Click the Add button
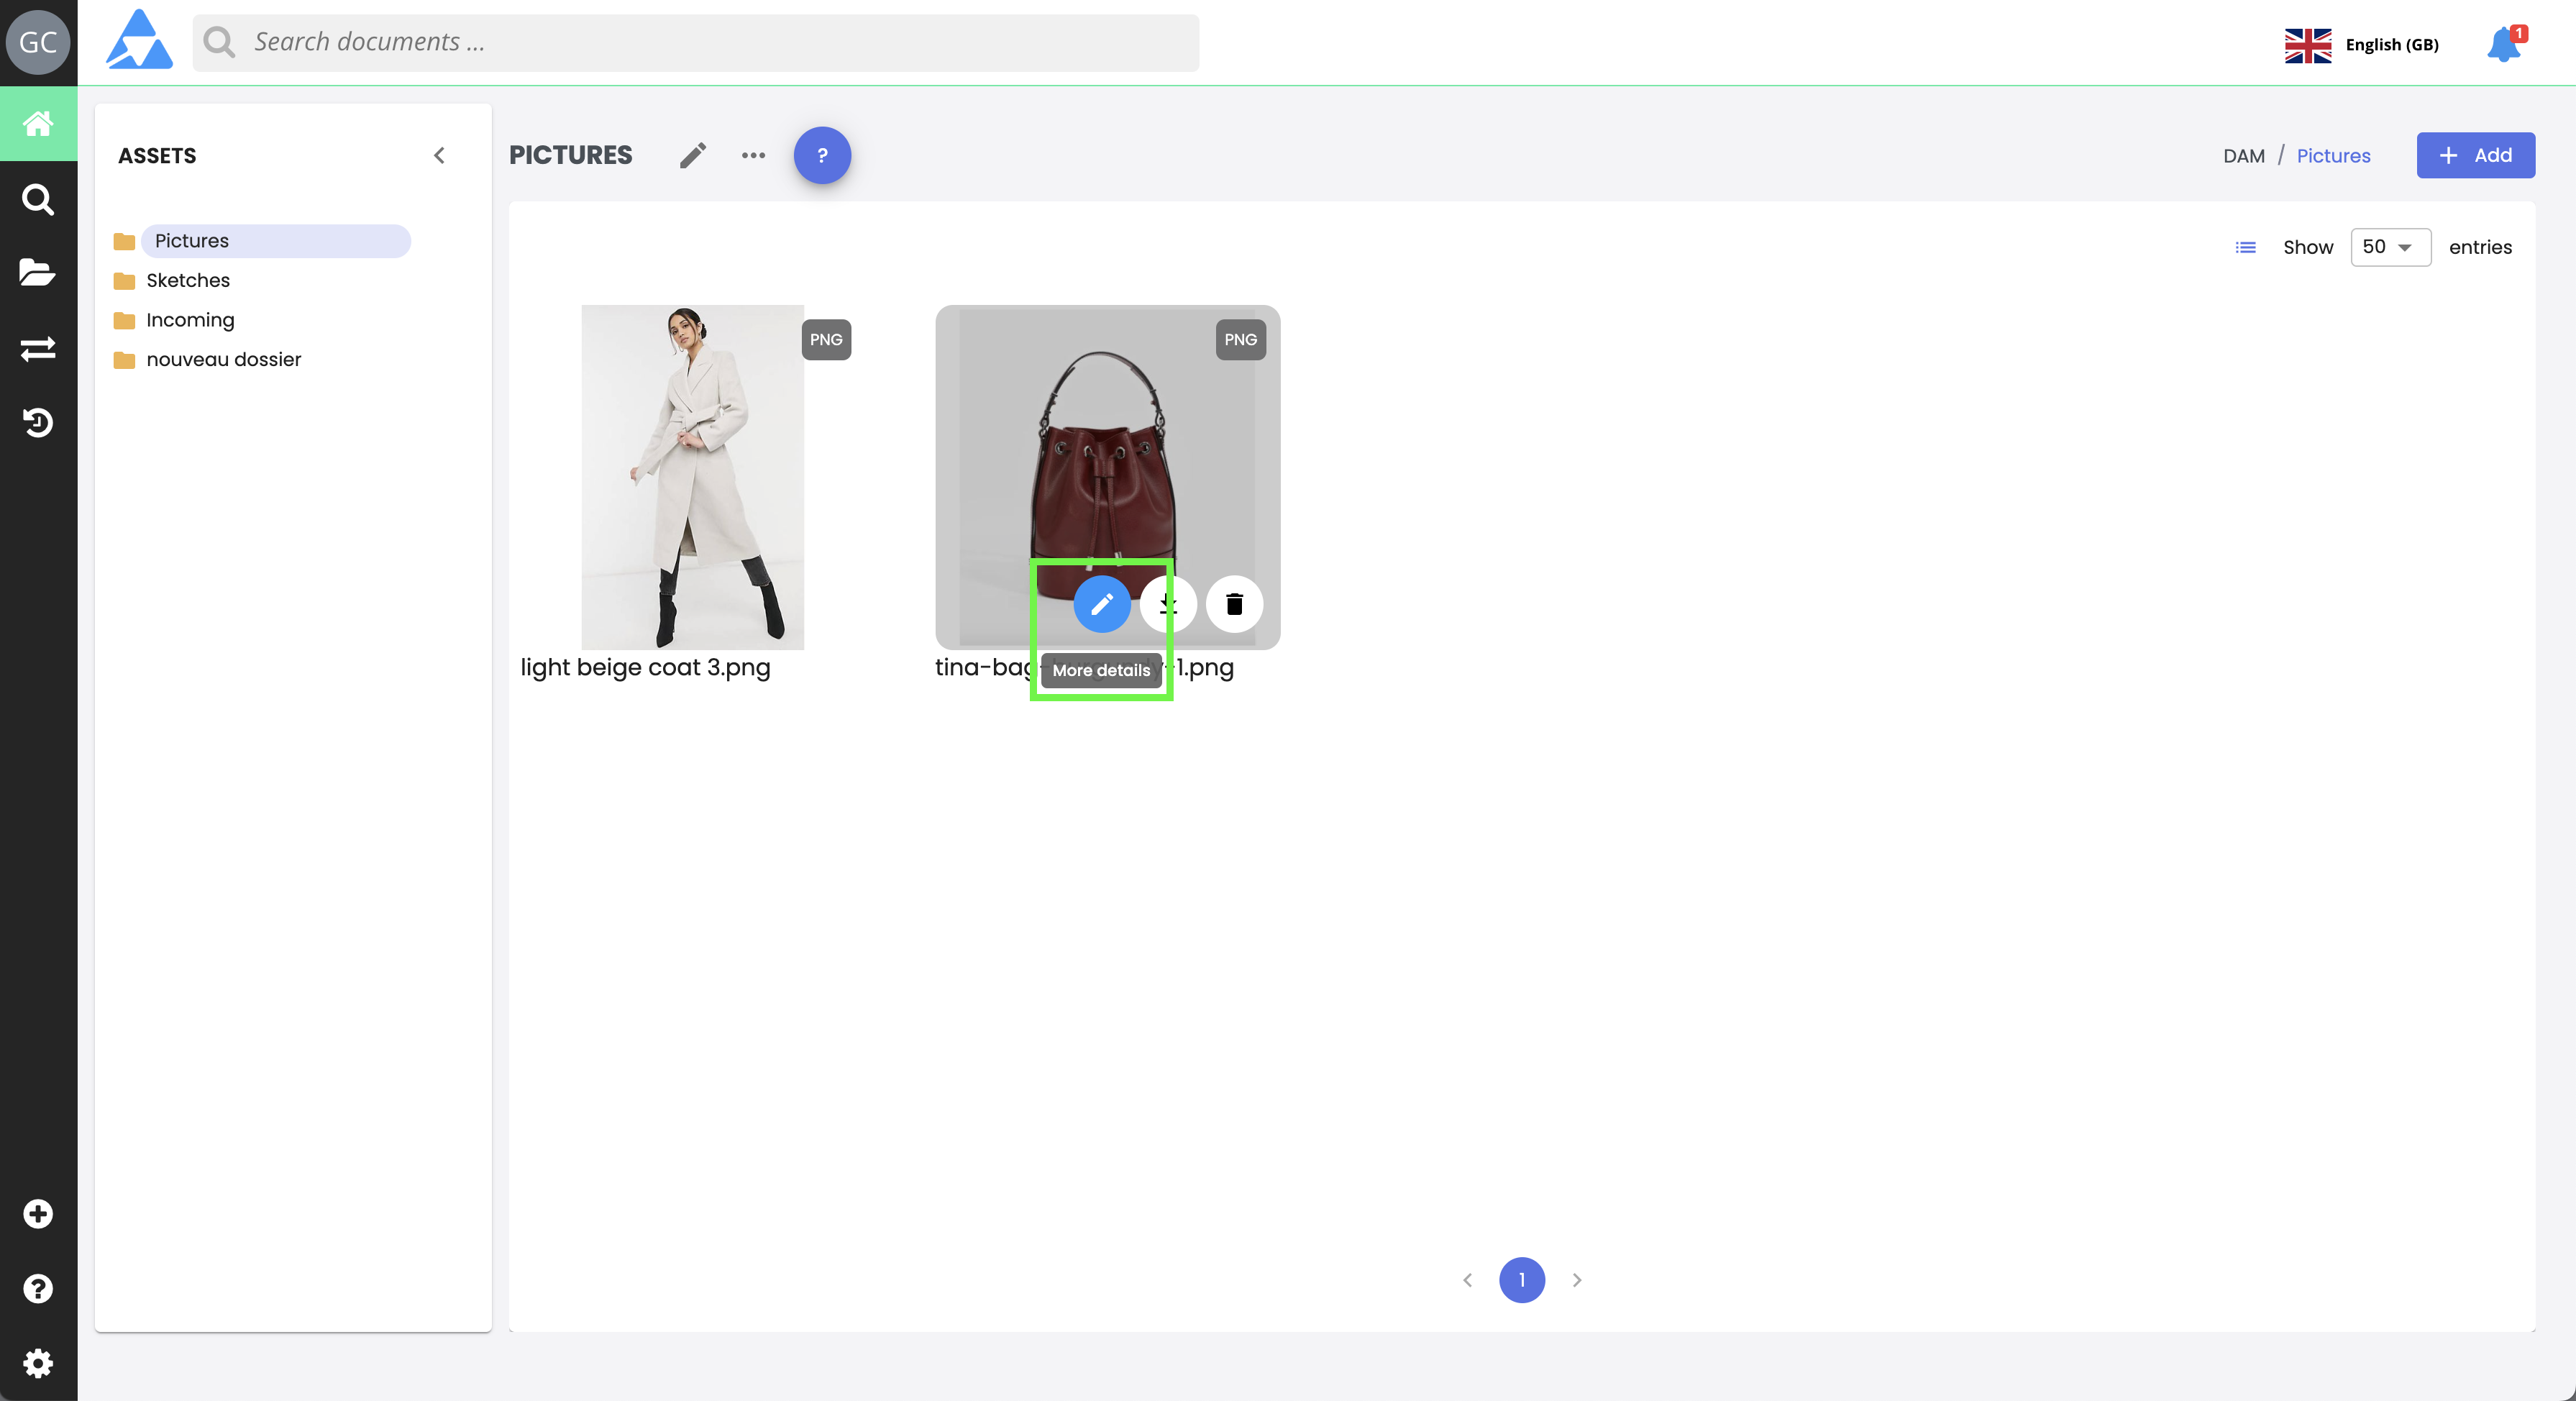The height and width of the screenshot is (1401, 2576). tap(2475, 155)
